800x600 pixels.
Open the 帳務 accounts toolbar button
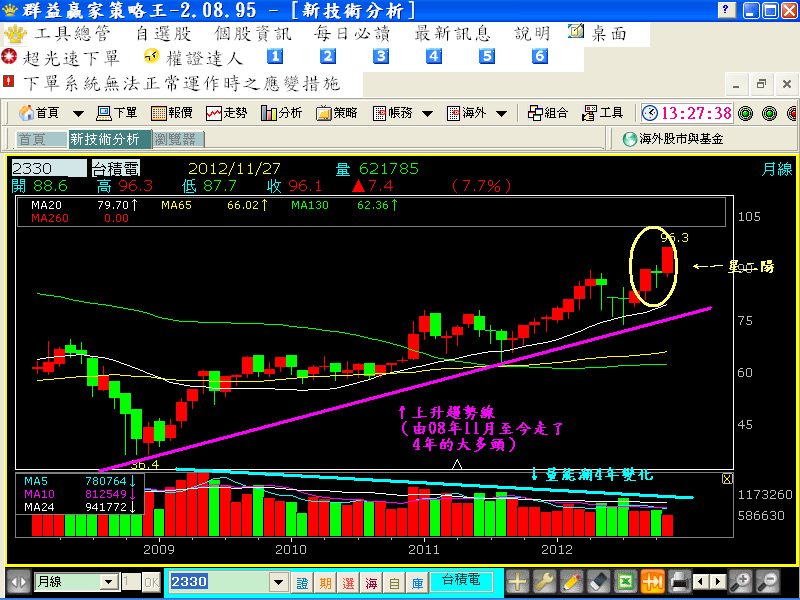[392, 113]
